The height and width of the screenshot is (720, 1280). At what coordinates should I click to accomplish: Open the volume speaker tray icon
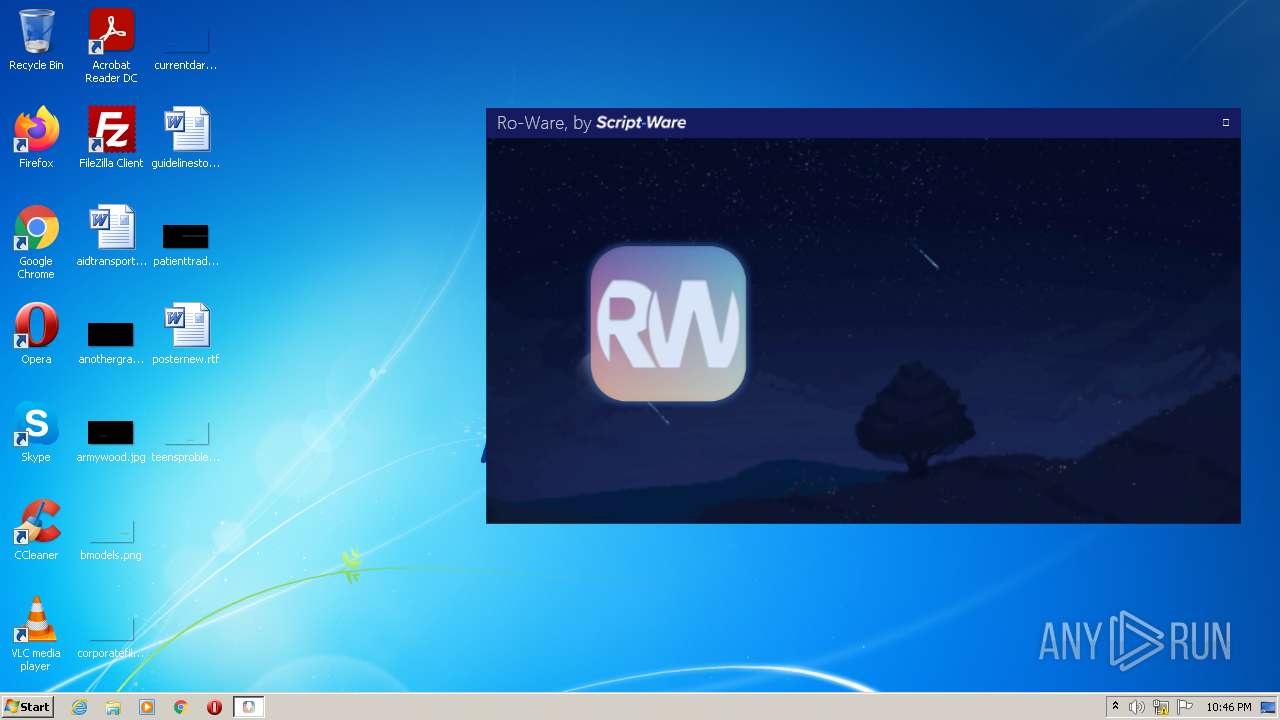click(1137, 707)
